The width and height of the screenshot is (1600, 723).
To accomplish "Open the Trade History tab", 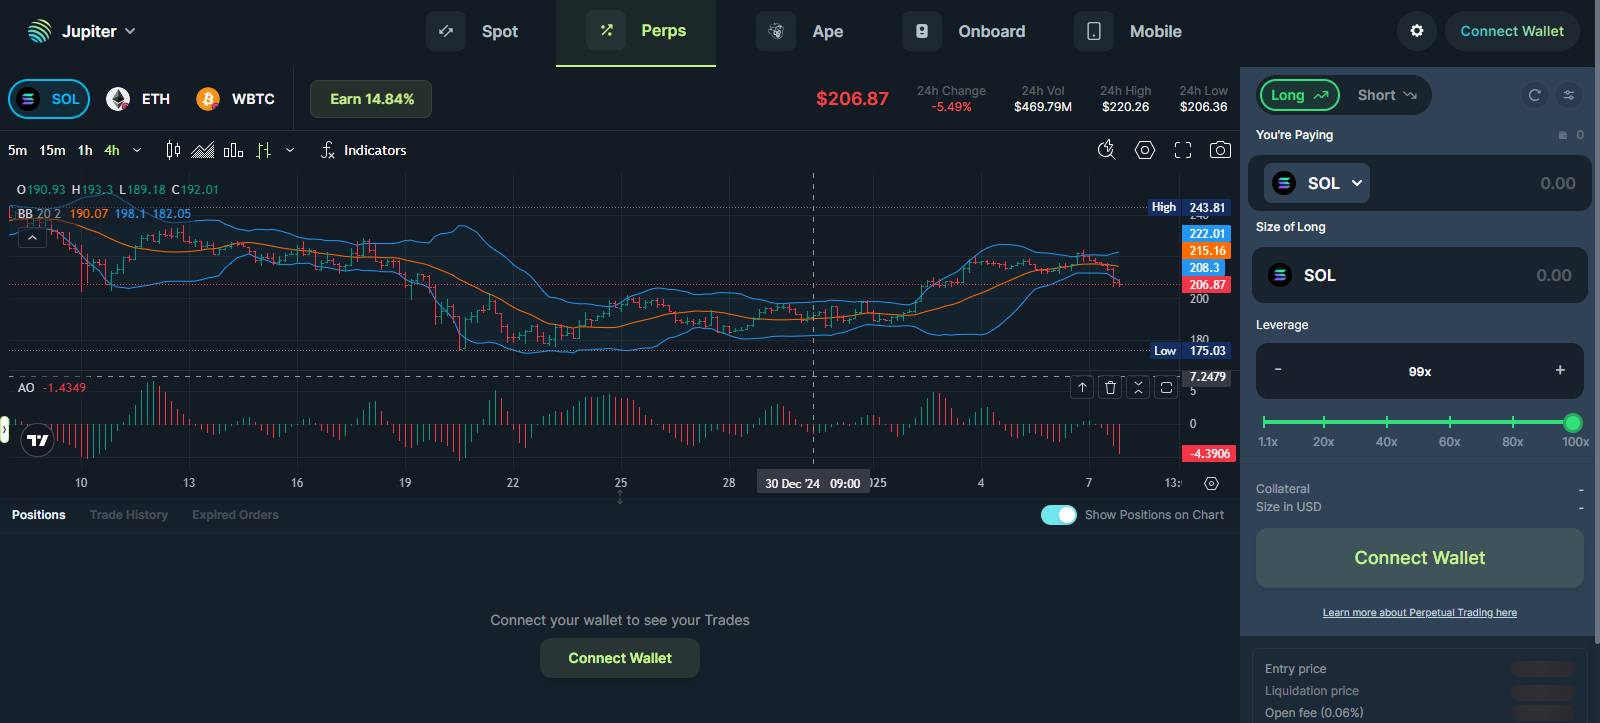I will [x=128, y=515].
